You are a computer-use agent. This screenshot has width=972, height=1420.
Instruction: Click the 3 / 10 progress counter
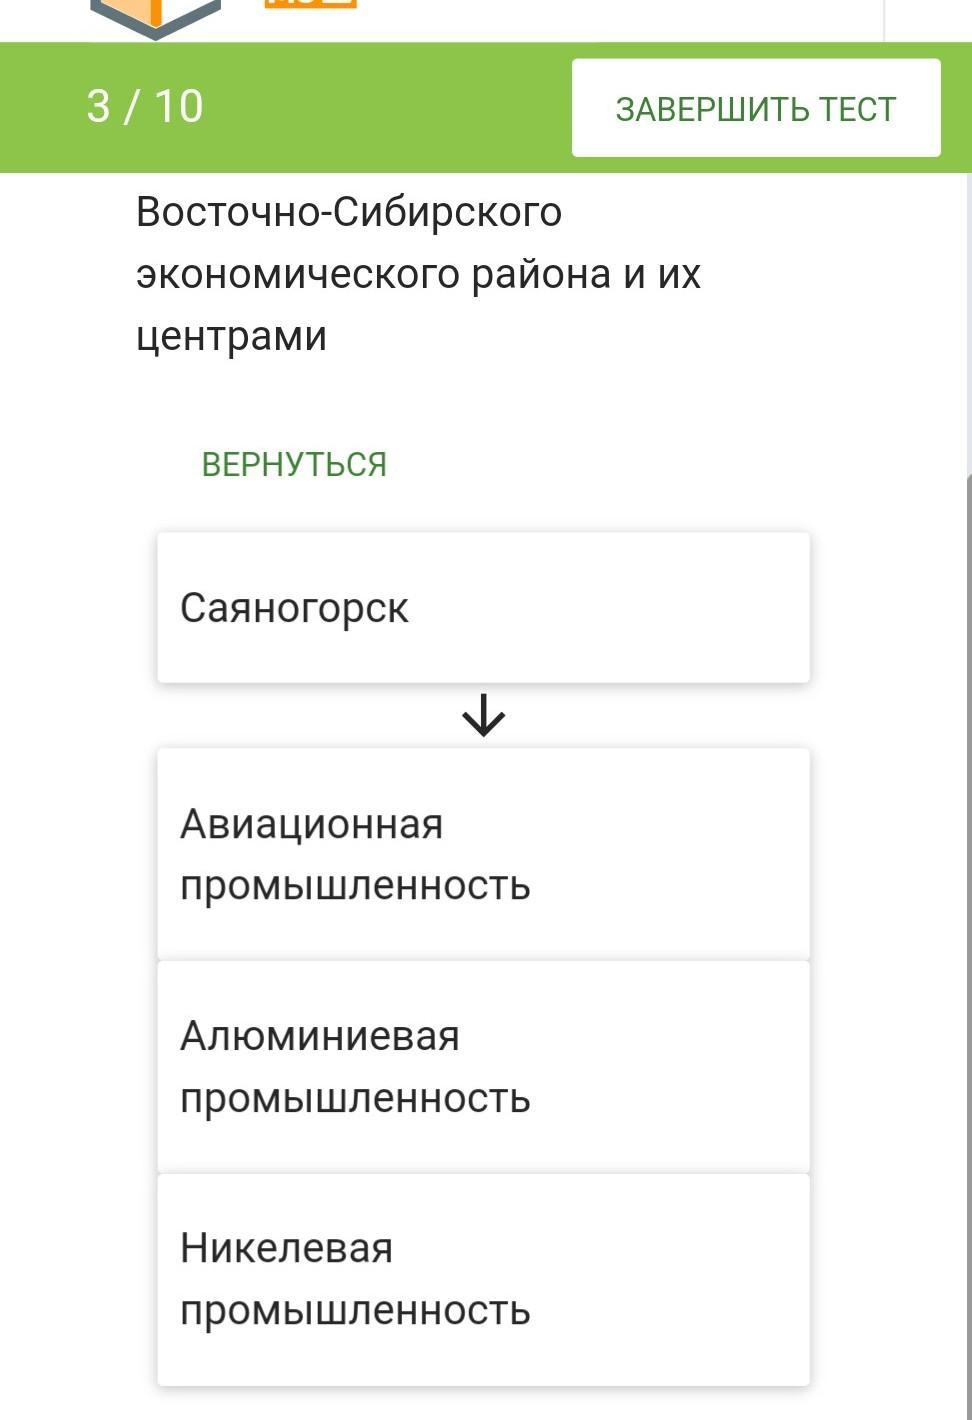[x=145, y=107]
